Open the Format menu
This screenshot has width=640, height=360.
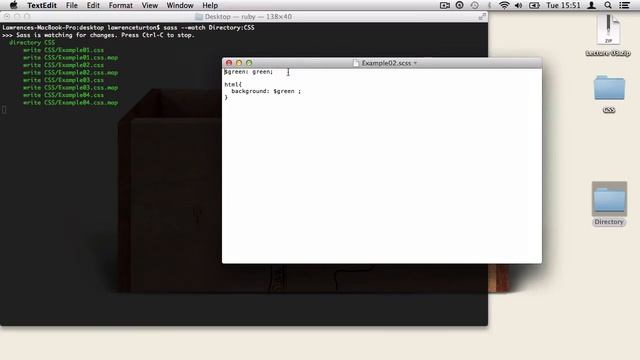[120, 5]
